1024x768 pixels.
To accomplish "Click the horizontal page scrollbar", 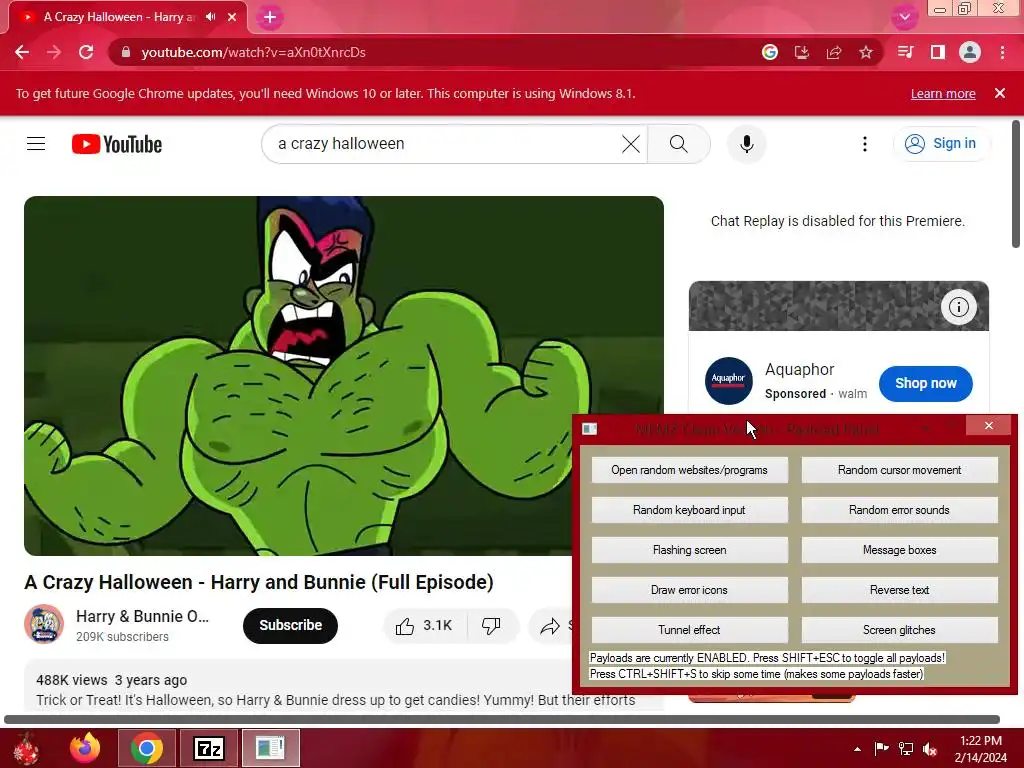I will [502, 720].
